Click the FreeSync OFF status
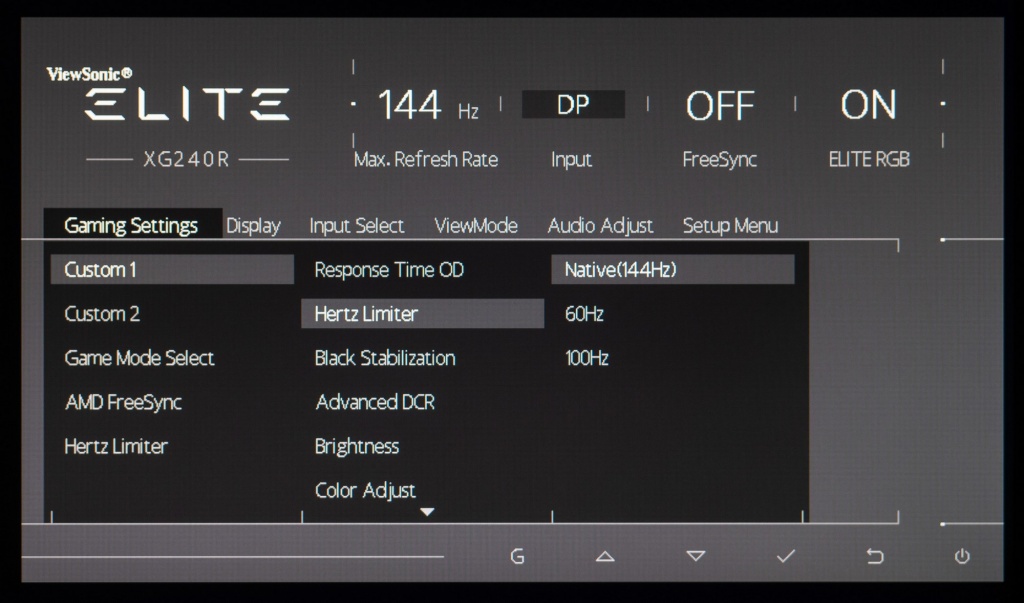Screen dimensions: 1024x603 (720, 105)
